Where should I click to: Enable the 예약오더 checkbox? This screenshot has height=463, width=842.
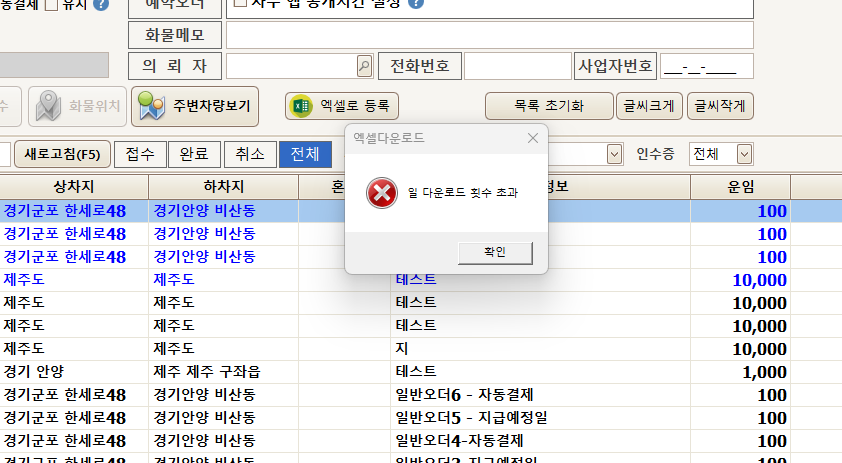(x=239, y=4)
